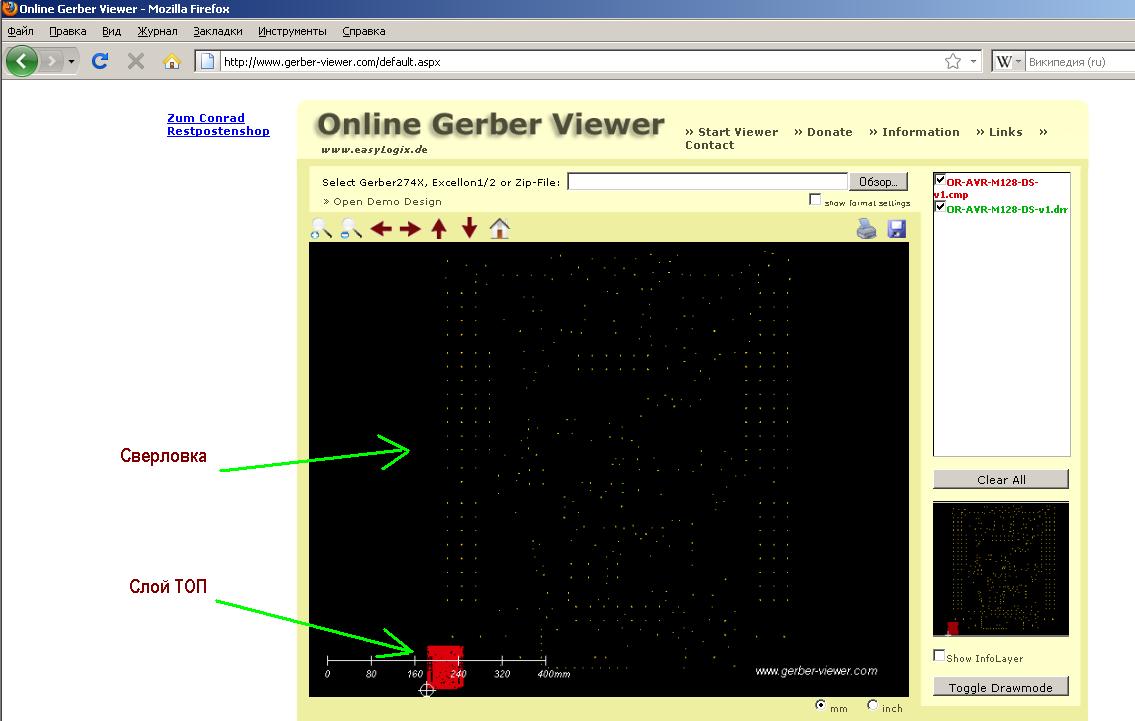Enable show format settings checkbox
Image resolution: width=1135 pixels, height=721 pixels.
815,199
